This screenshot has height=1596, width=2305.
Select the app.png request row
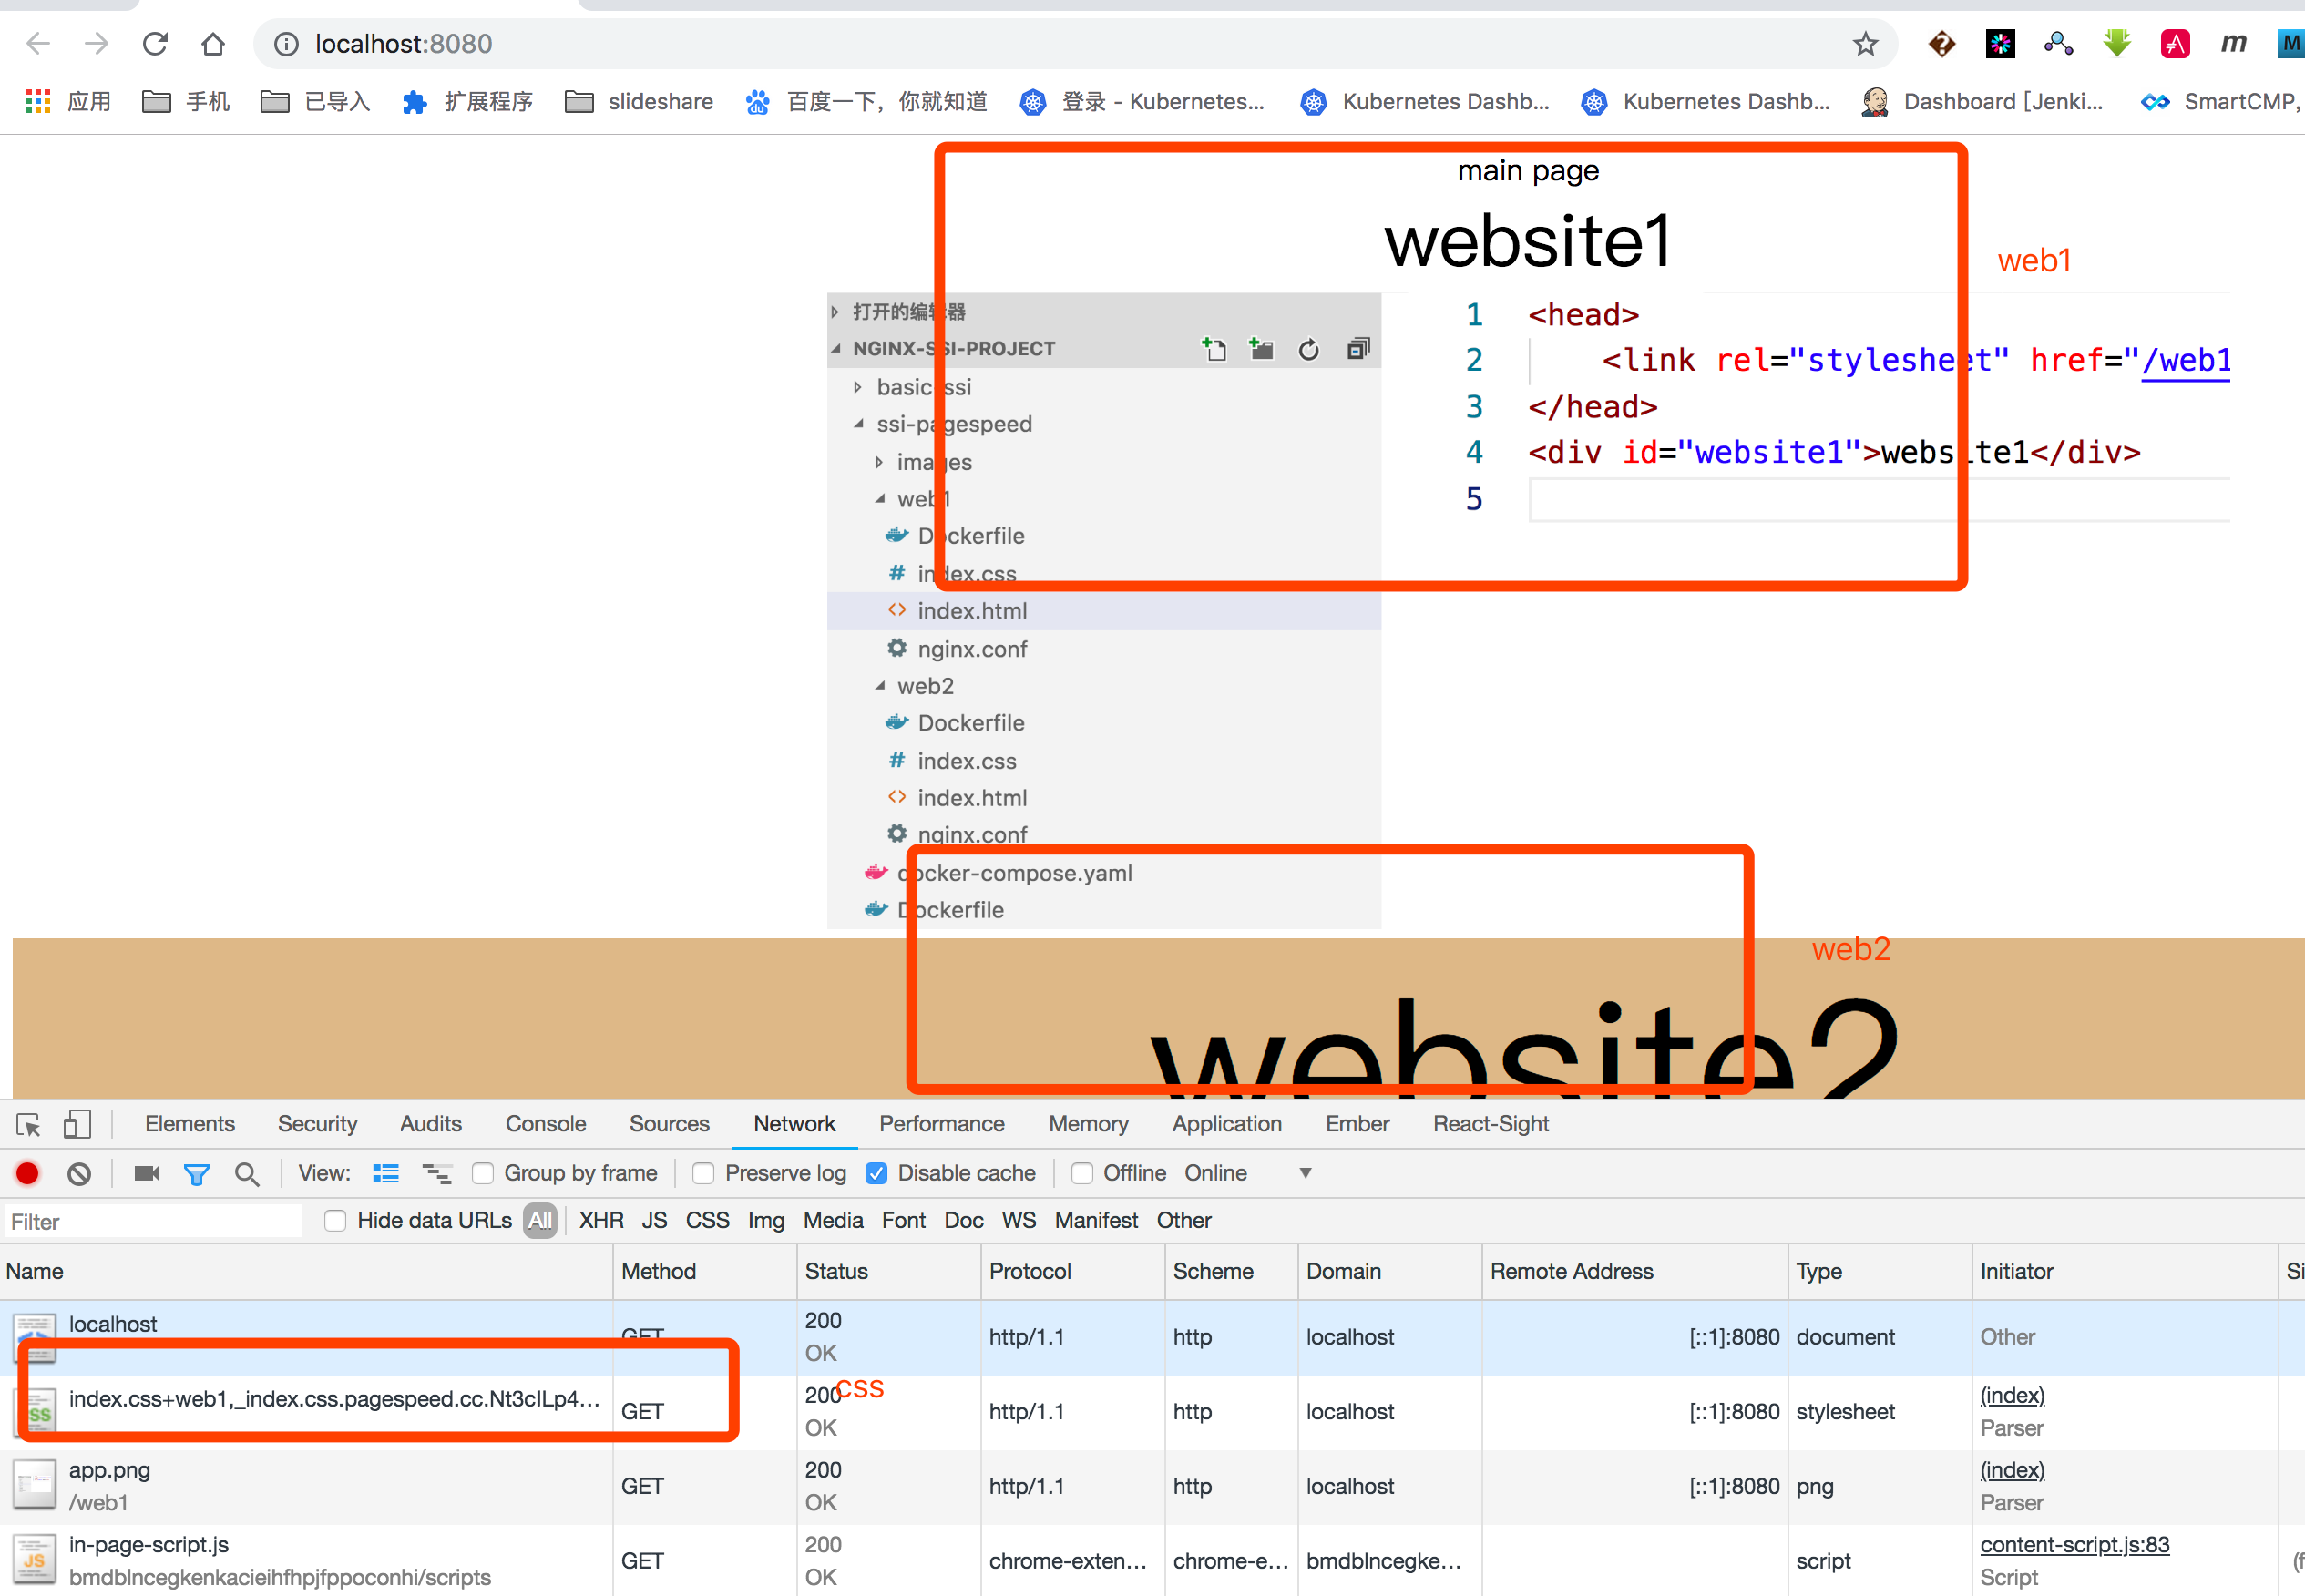(1152, 1486)
